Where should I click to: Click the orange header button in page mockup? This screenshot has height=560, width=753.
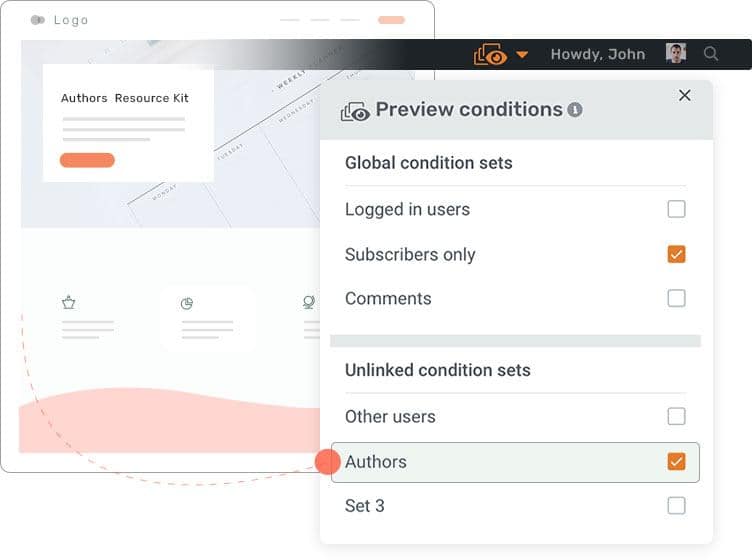click(x=391, y=20)
